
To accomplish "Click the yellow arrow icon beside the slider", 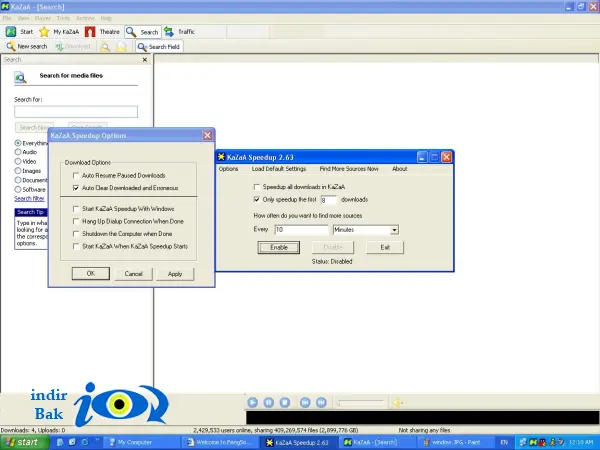I will (398, 403).
